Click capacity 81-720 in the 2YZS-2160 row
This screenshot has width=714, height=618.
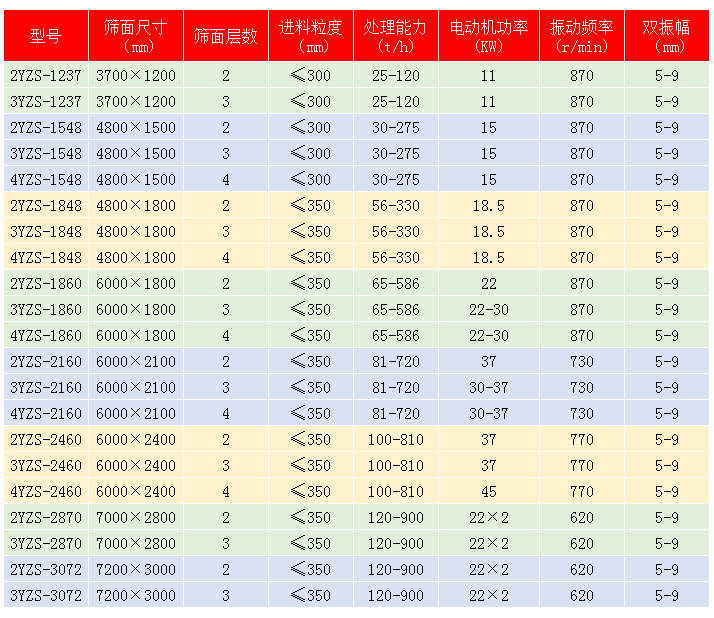coord(396,361)
